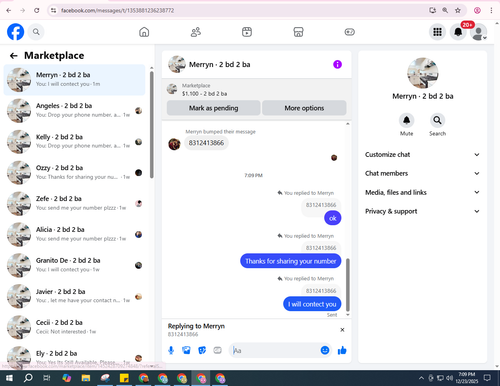The height and width of the screenshot is (386, 500).
Task: Cancel replying to Merryn with the X
Action: tap(342, 330)
